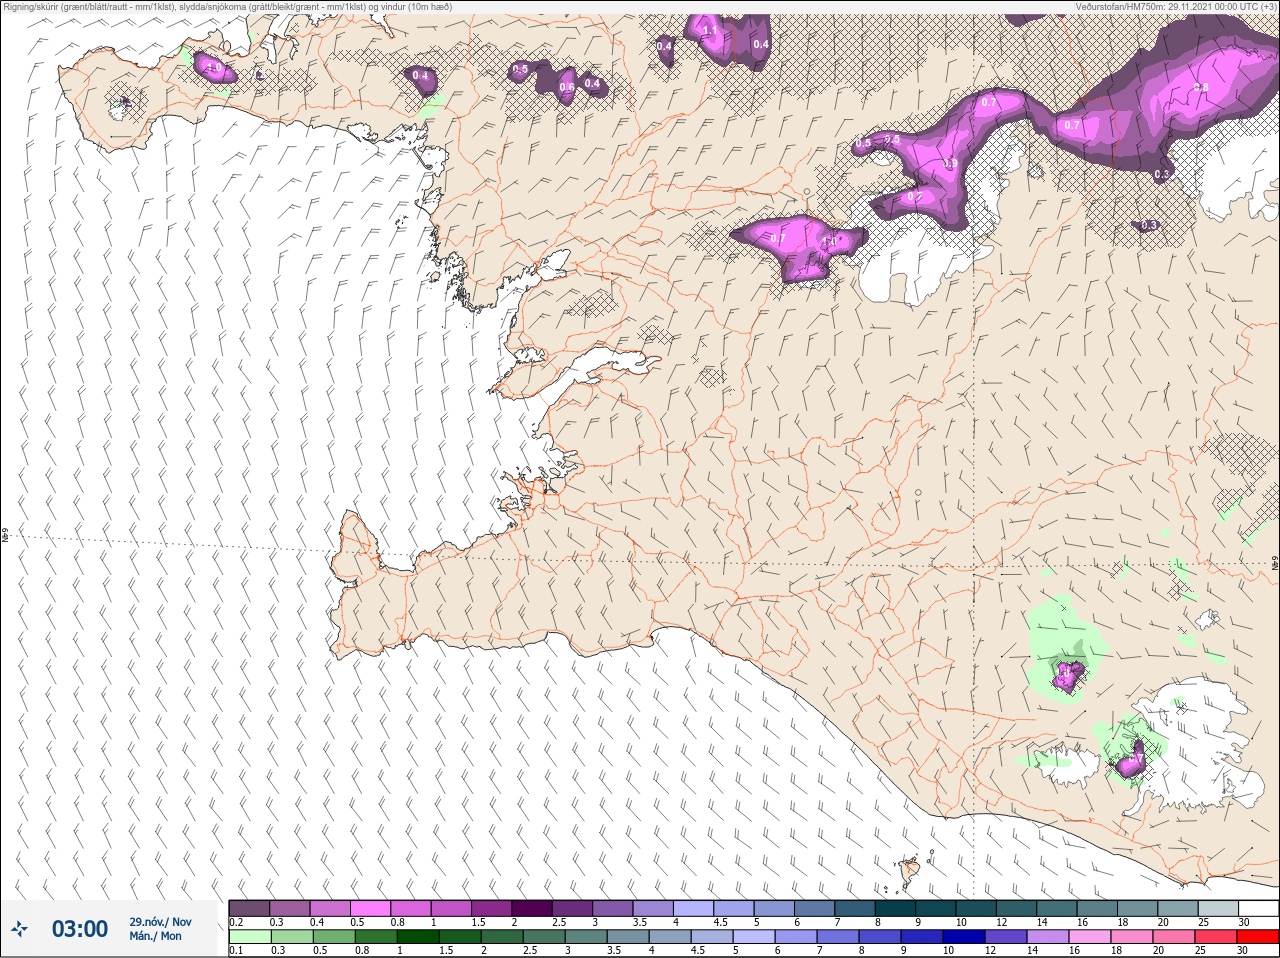Screen dimensions: 1280x958
Task: Click the '0.2' label under the upper legend scale
Action: coord(235,922)
